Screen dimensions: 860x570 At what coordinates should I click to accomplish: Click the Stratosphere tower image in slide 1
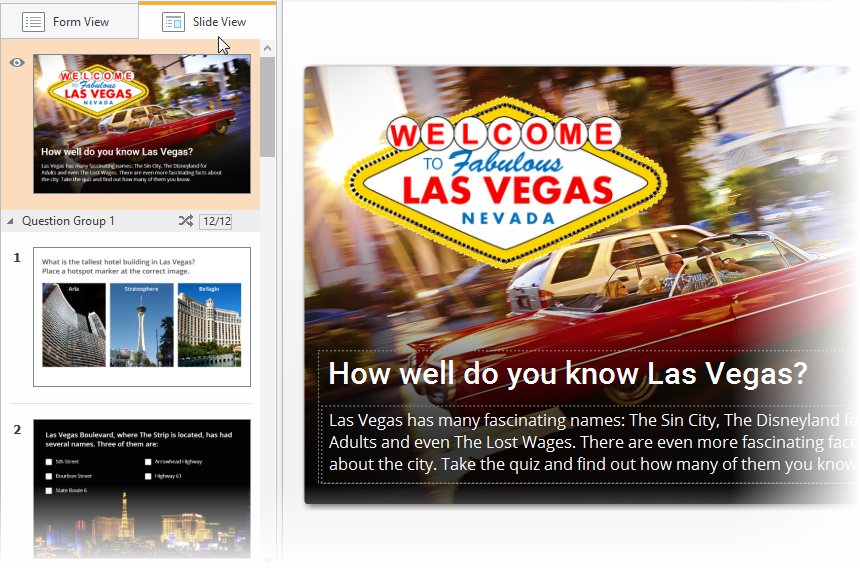[x=141, y=325]
